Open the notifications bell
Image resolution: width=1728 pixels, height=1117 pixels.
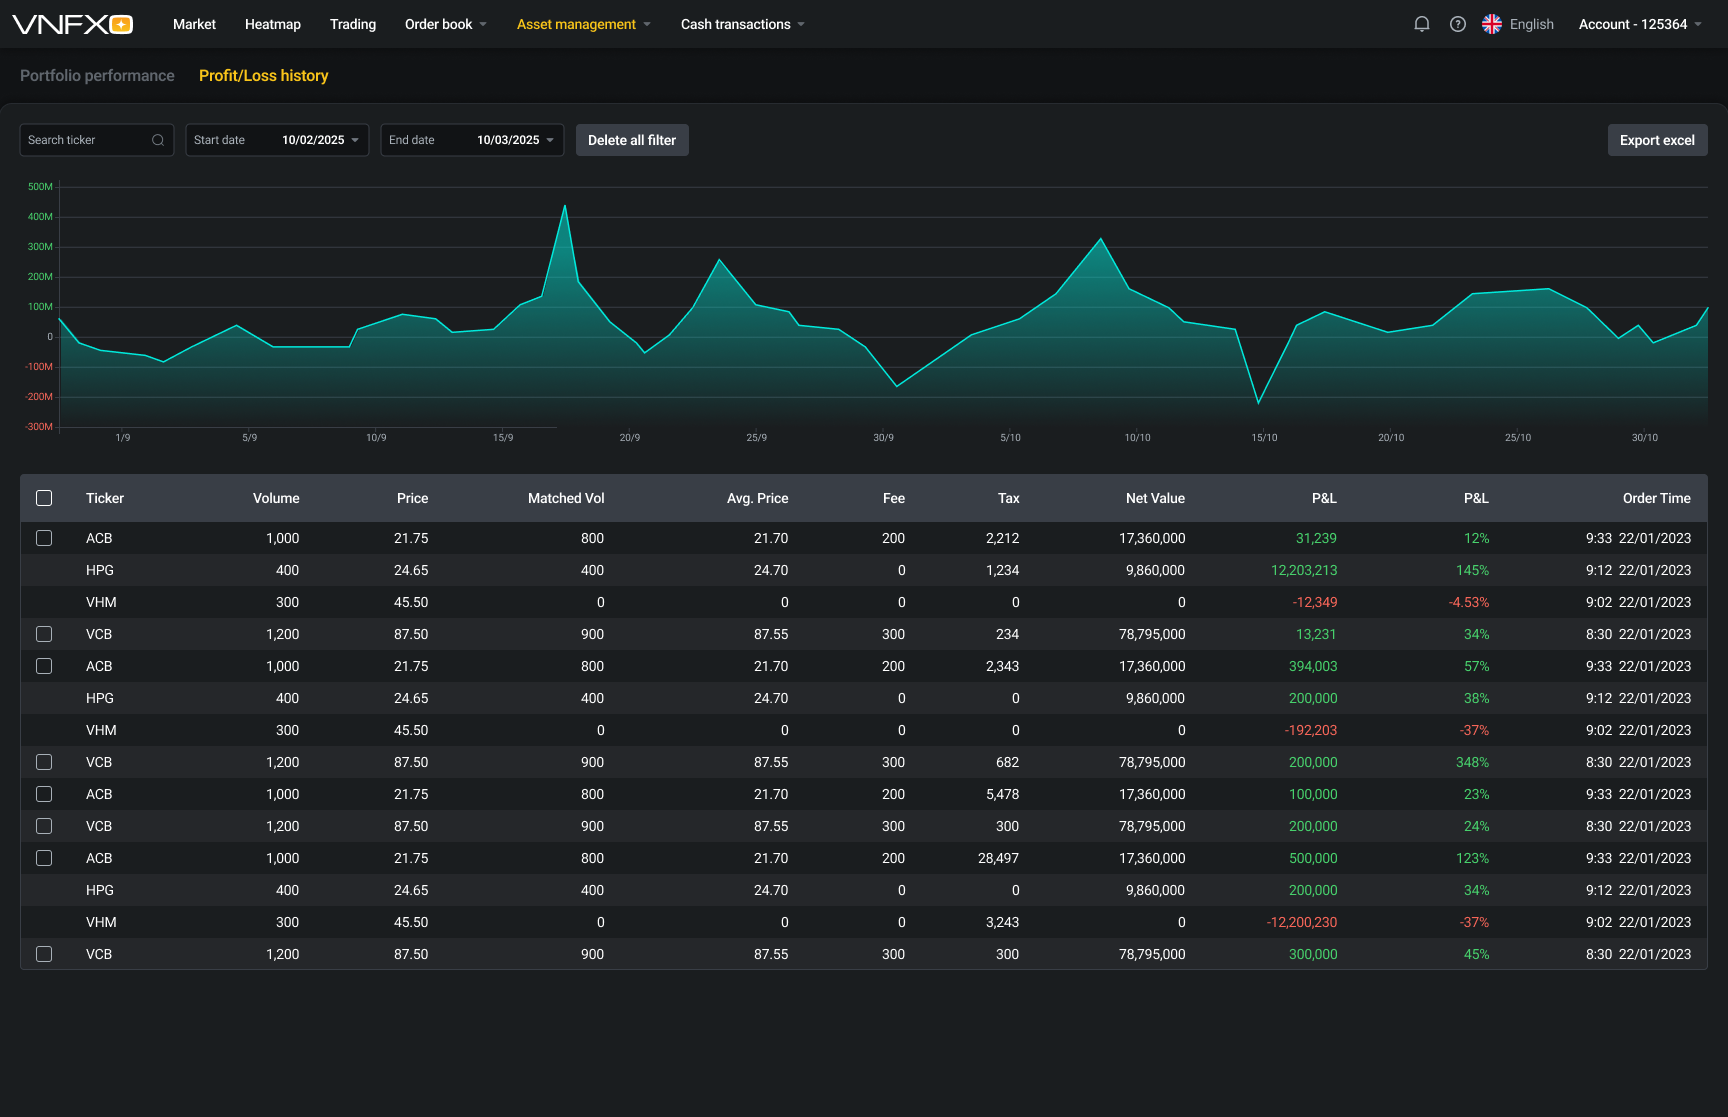[1421, 24]
